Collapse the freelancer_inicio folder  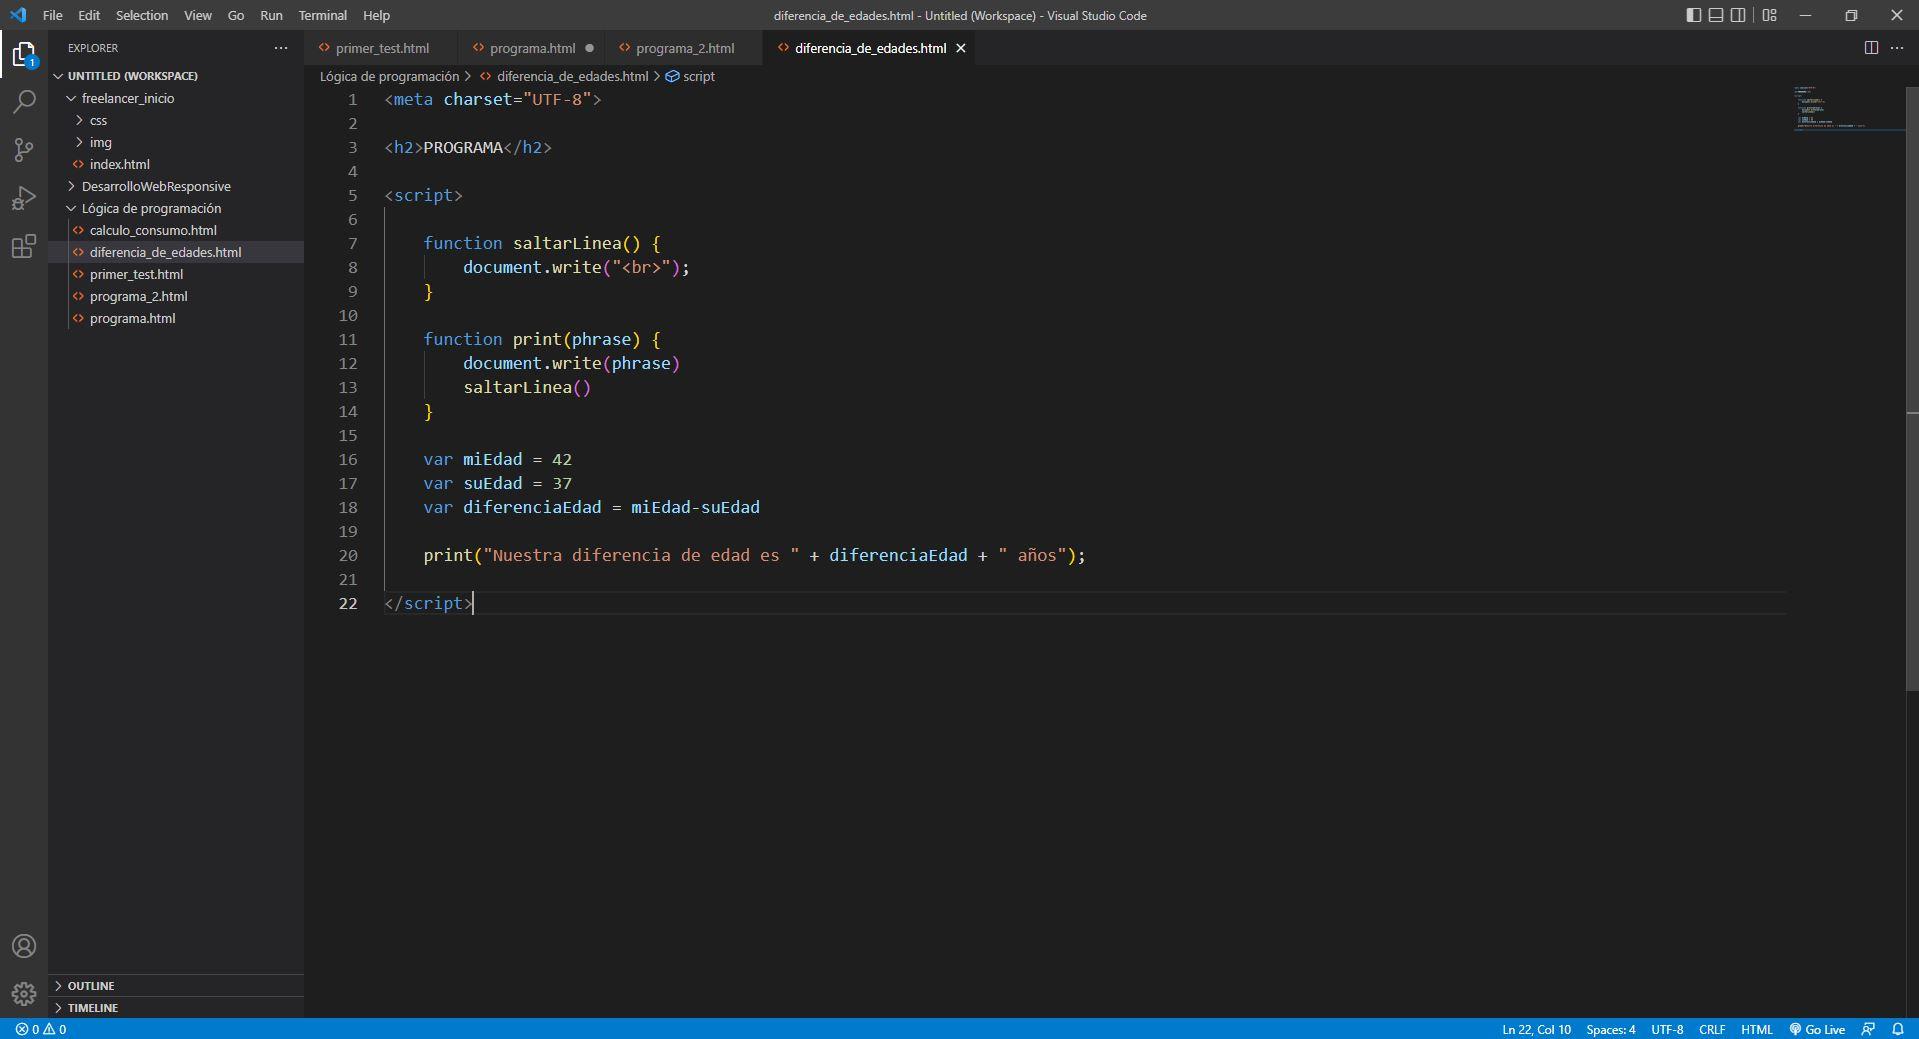click(176, 98)
